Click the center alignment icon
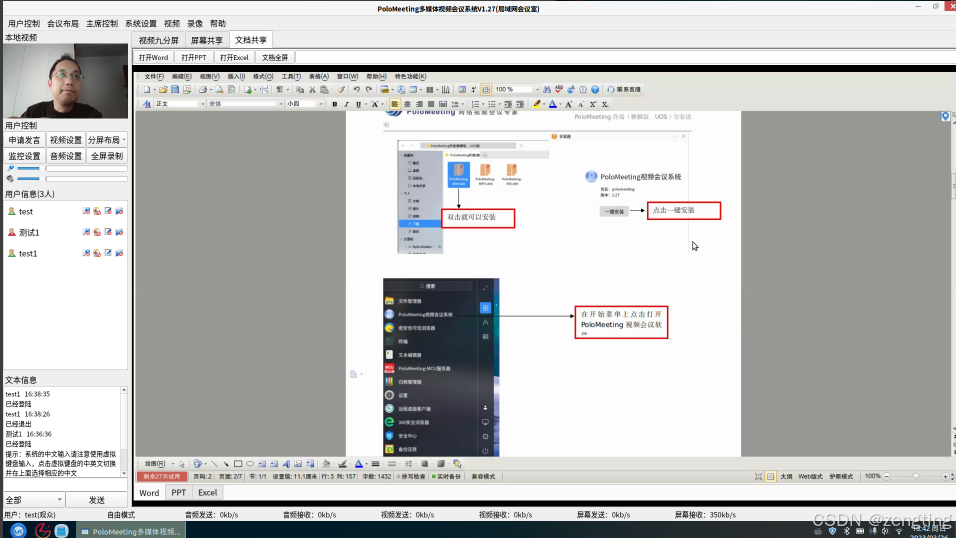This screenshot has height=538, width=956. pos(407,104)
